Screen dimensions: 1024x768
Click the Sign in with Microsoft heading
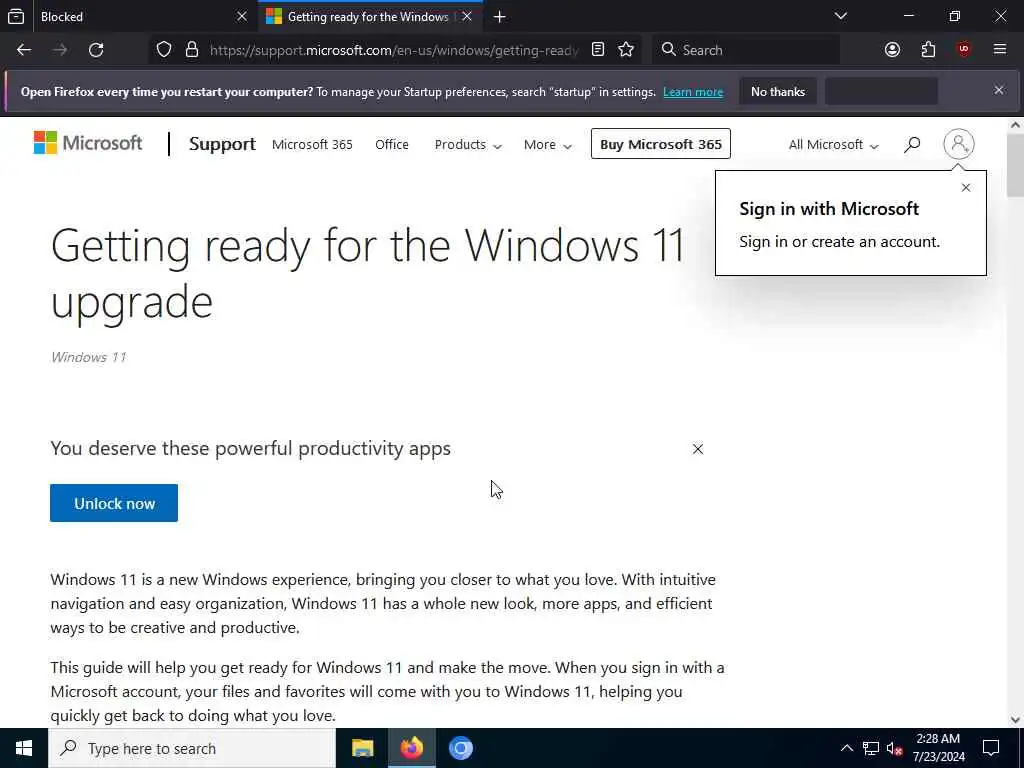pos(829,209)
